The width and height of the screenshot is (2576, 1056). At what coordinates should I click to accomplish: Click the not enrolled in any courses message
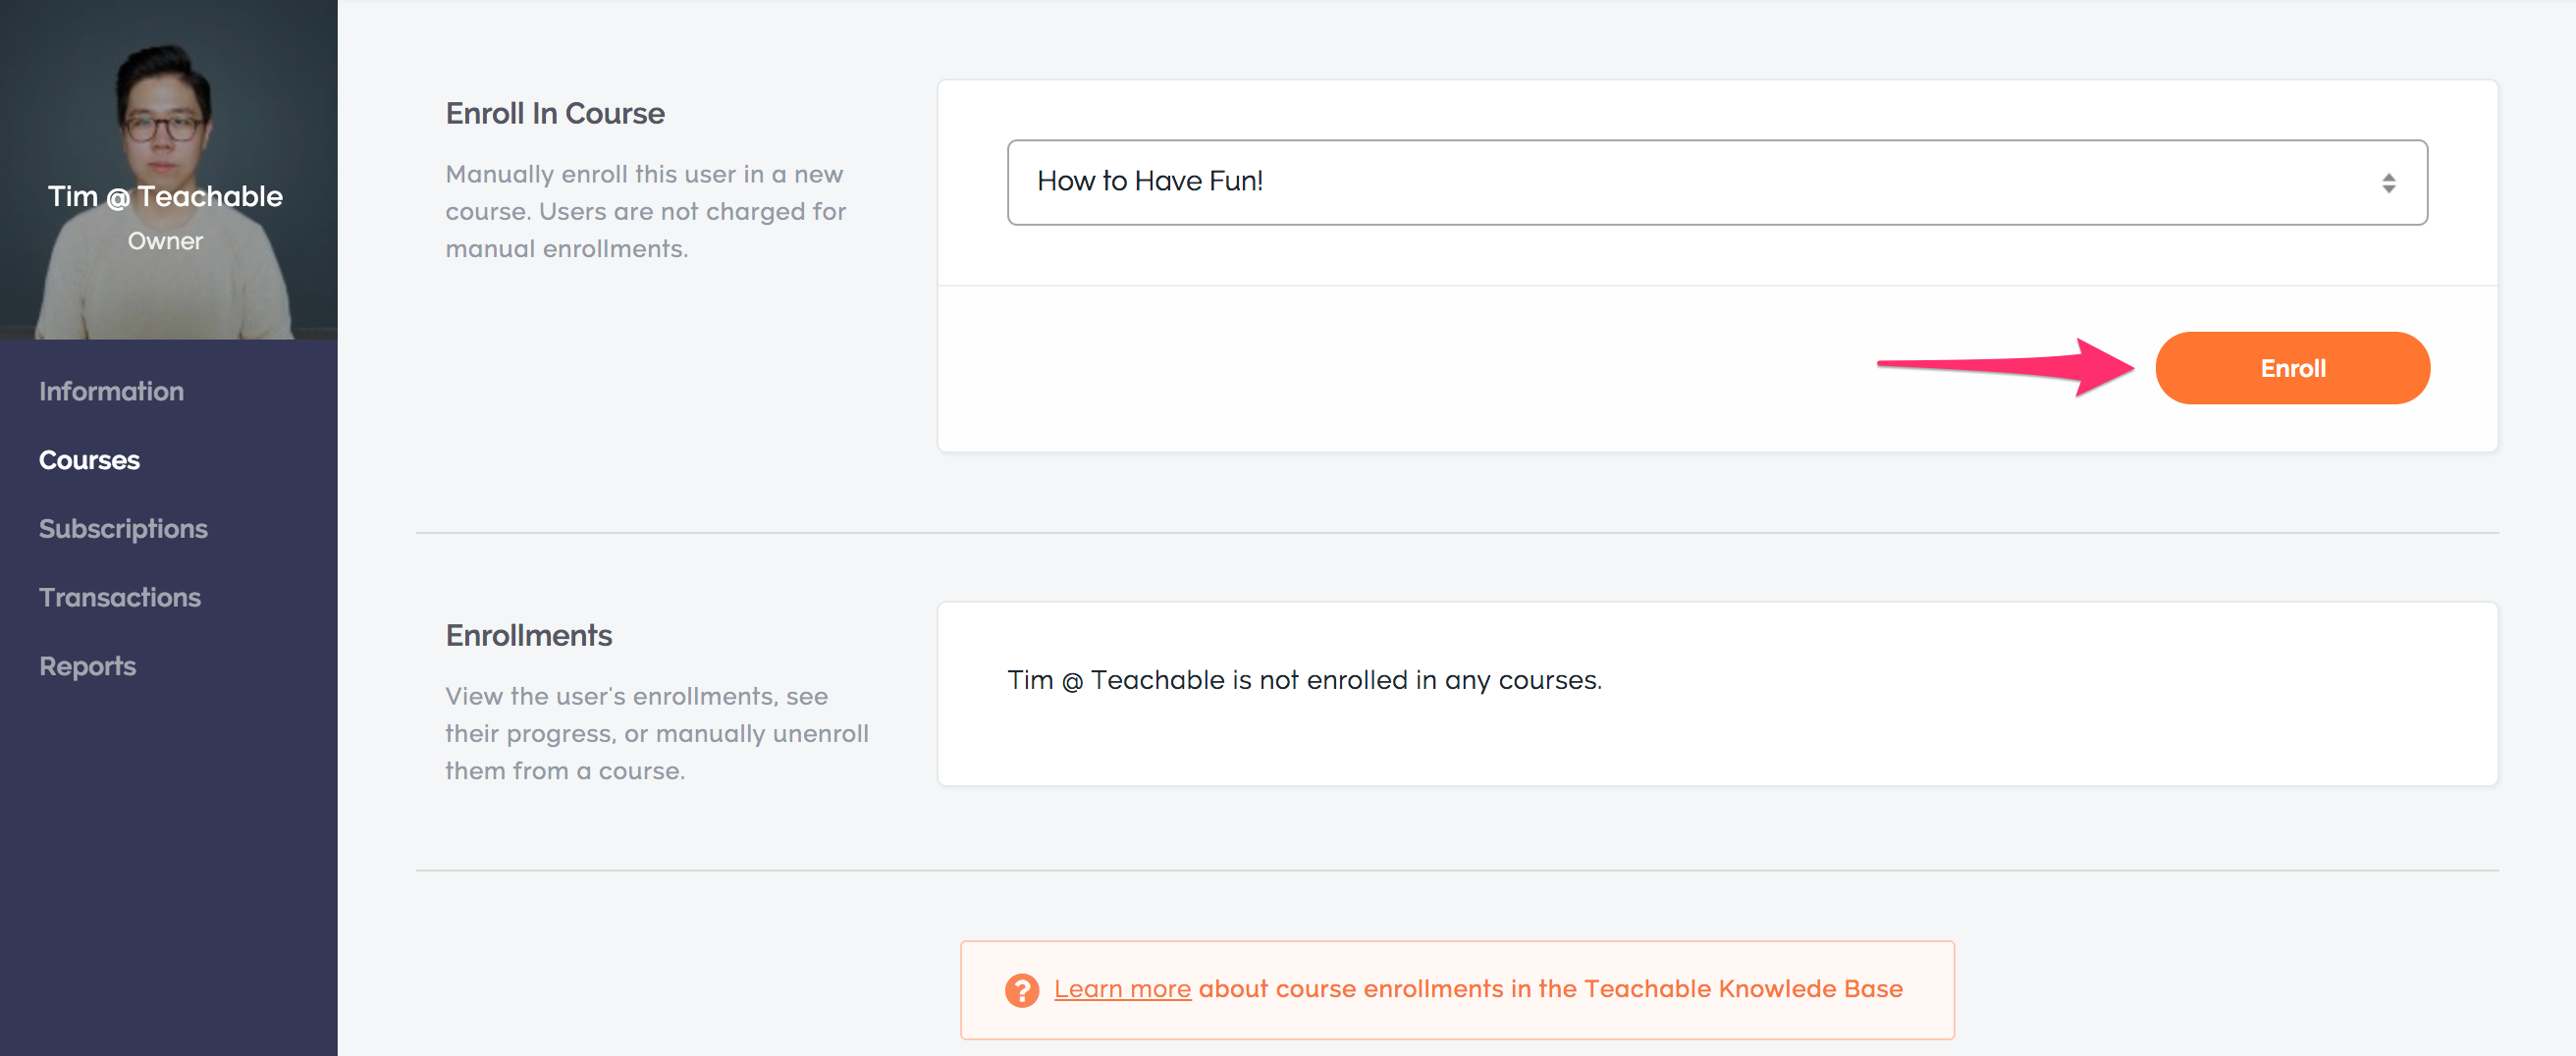click(x=1304, y=680)
